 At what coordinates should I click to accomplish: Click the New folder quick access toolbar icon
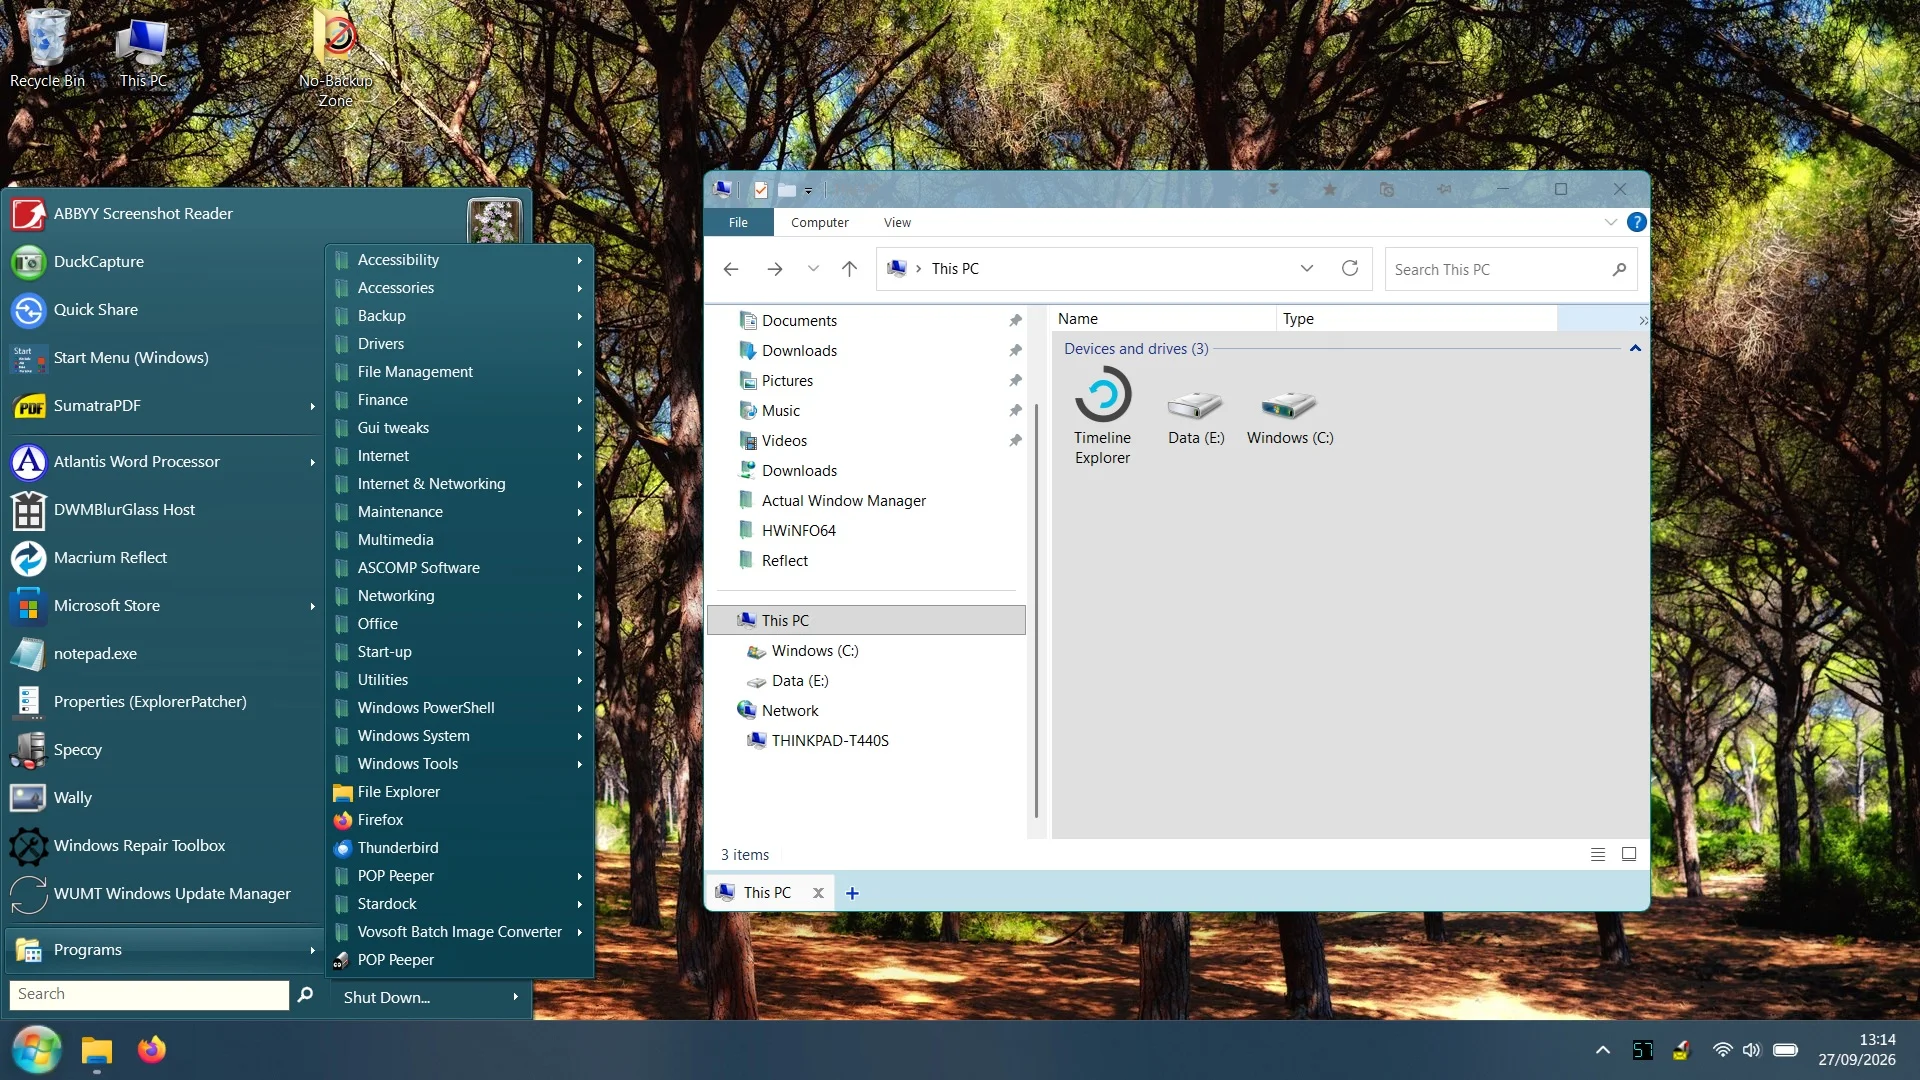point(787,190)
